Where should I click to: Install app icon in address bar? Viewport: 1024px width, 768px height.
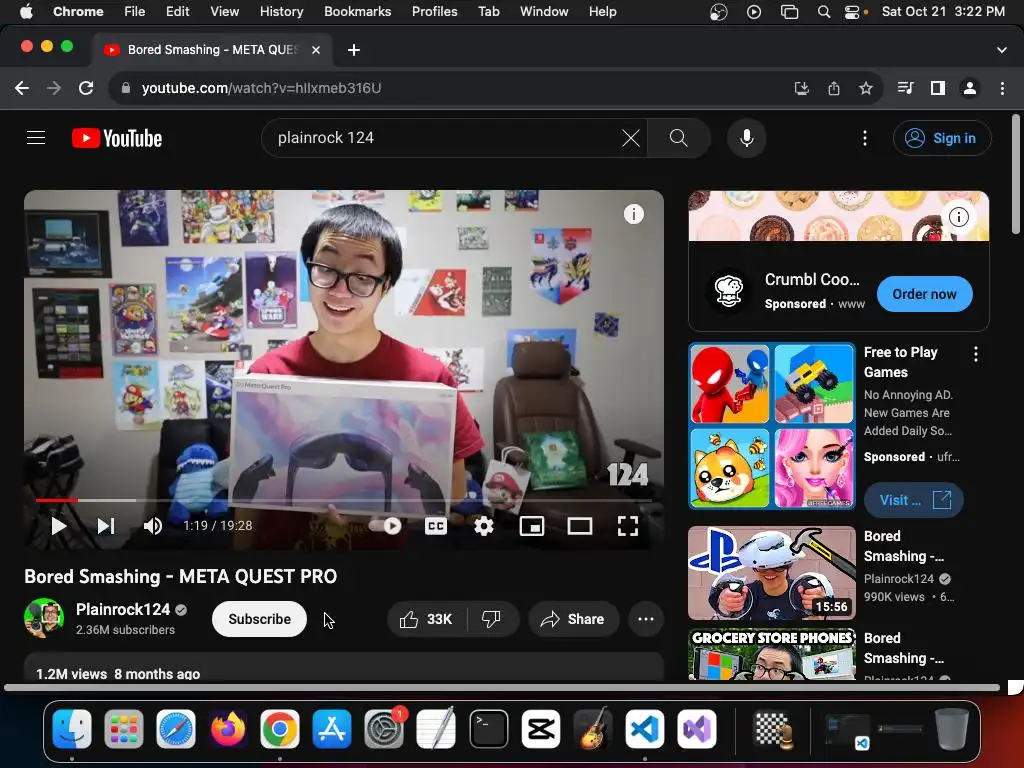tap(801, 88)
